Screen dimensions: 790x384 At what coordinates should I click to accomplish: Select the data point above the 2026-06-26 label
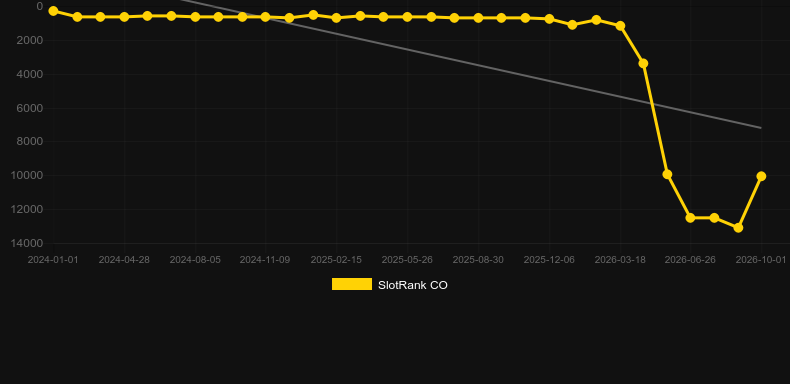coord(690,218)
